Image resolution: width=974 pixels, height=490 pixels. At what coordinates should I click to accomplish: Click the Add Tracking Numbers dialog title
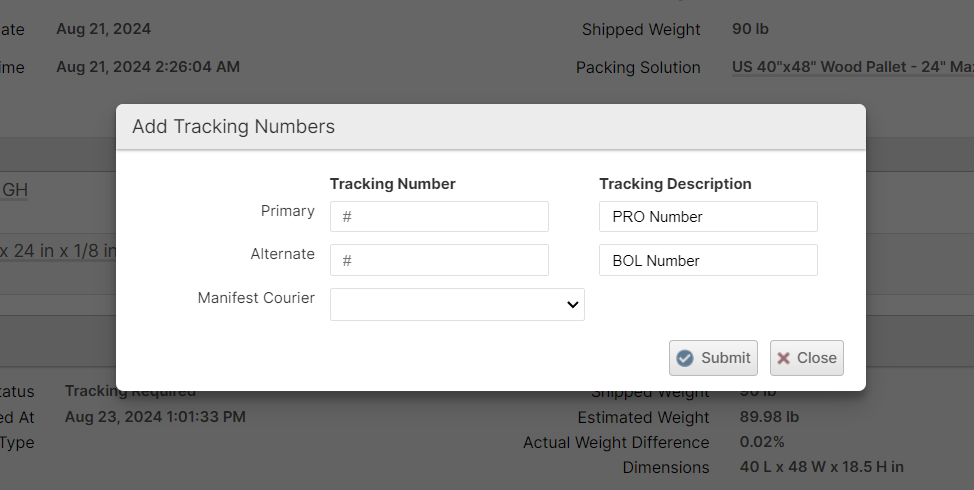pyautogui.click(x=233, y=127)
